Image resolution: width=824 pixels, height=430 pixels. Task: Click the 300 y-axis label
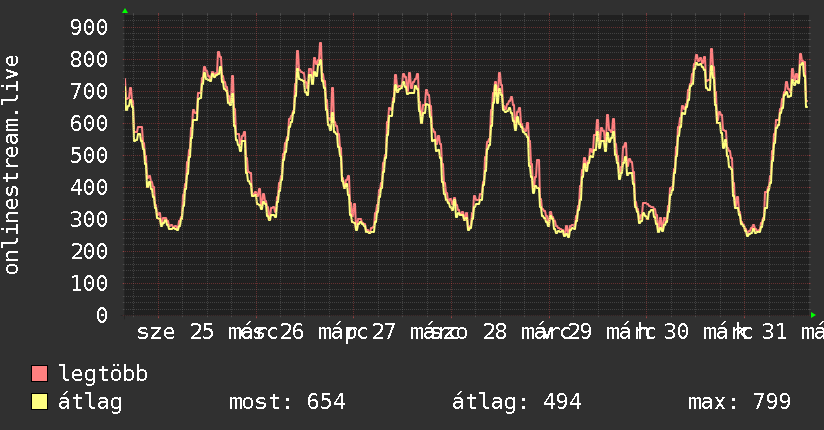point(89,219)
